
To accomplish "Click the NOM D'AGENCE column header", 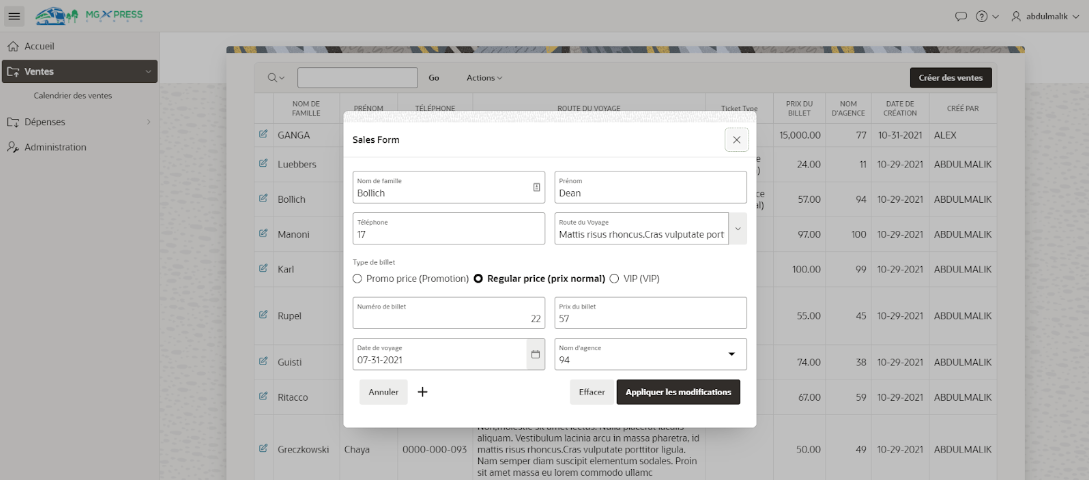I will [847, 108].
